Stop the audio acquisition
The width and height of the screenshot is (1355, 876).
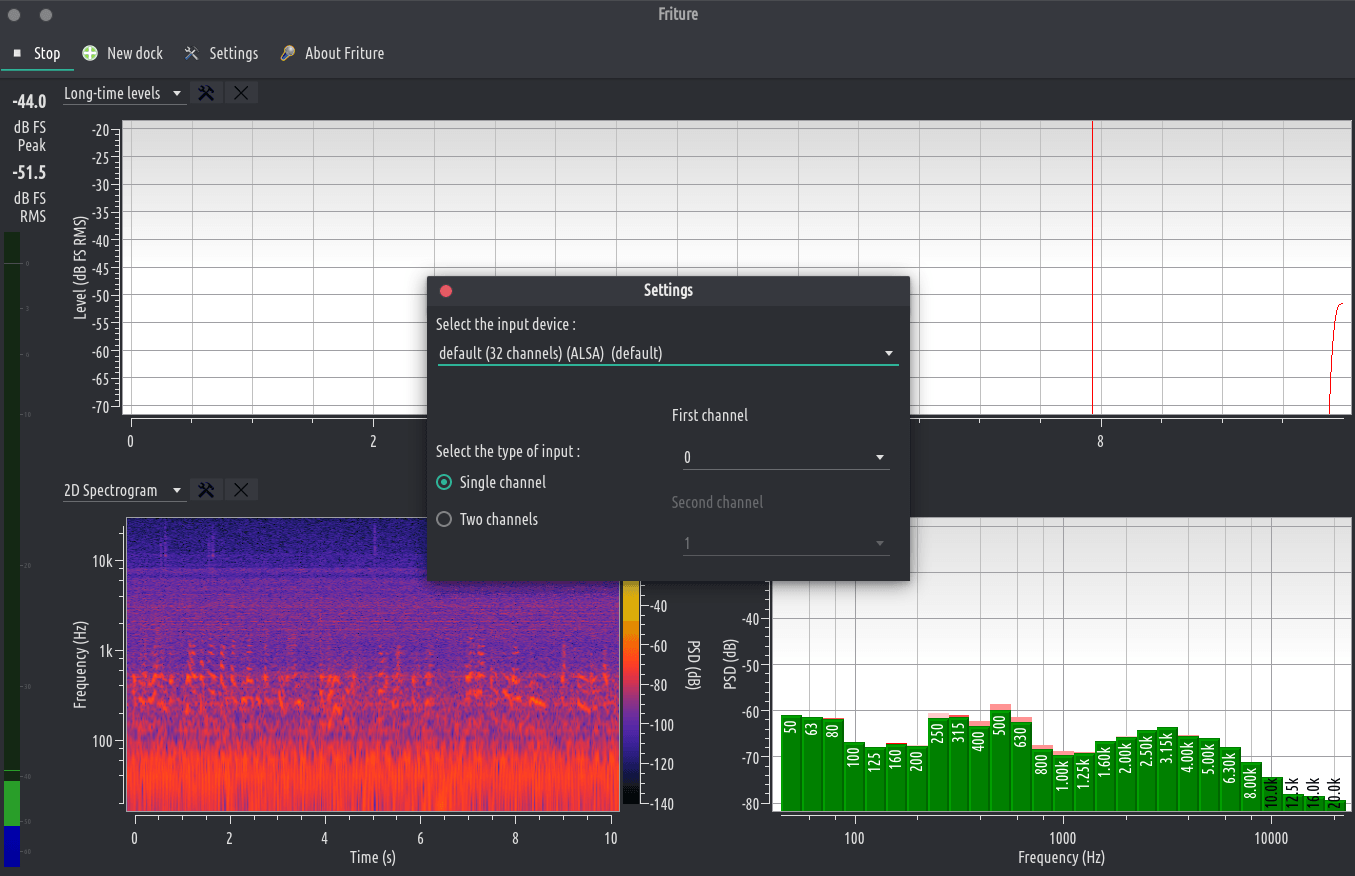pyautogui.click(x=37, y=53)
